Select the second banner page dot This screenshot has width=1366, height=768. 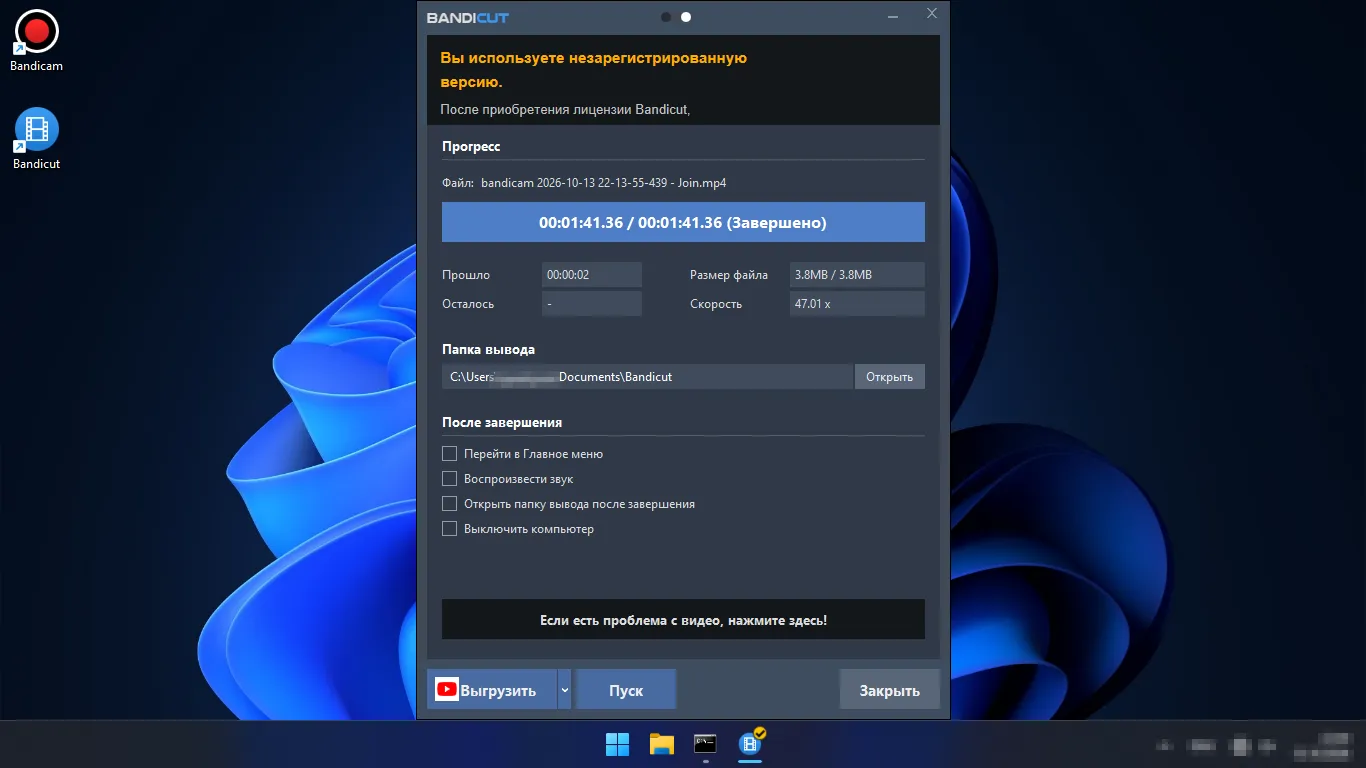coord(686,17)
